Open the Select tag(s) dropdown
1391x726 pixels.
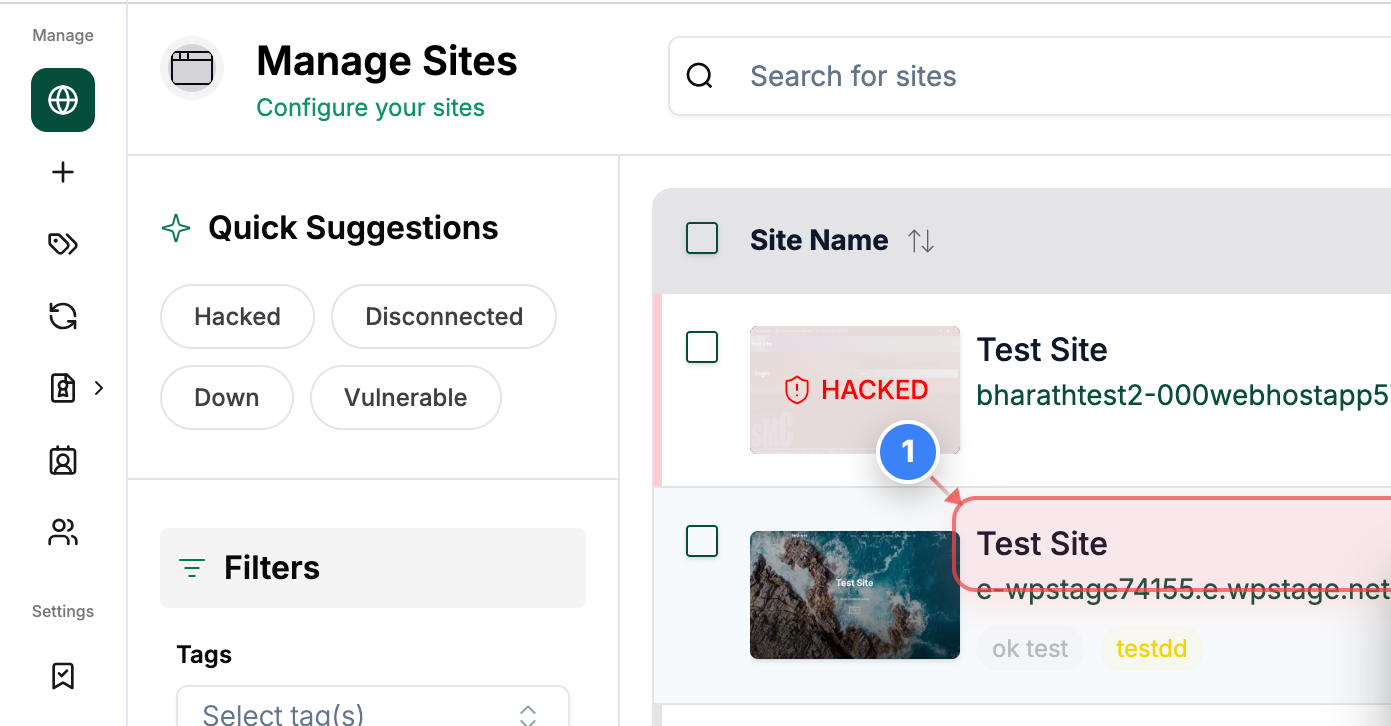[372, 712]
